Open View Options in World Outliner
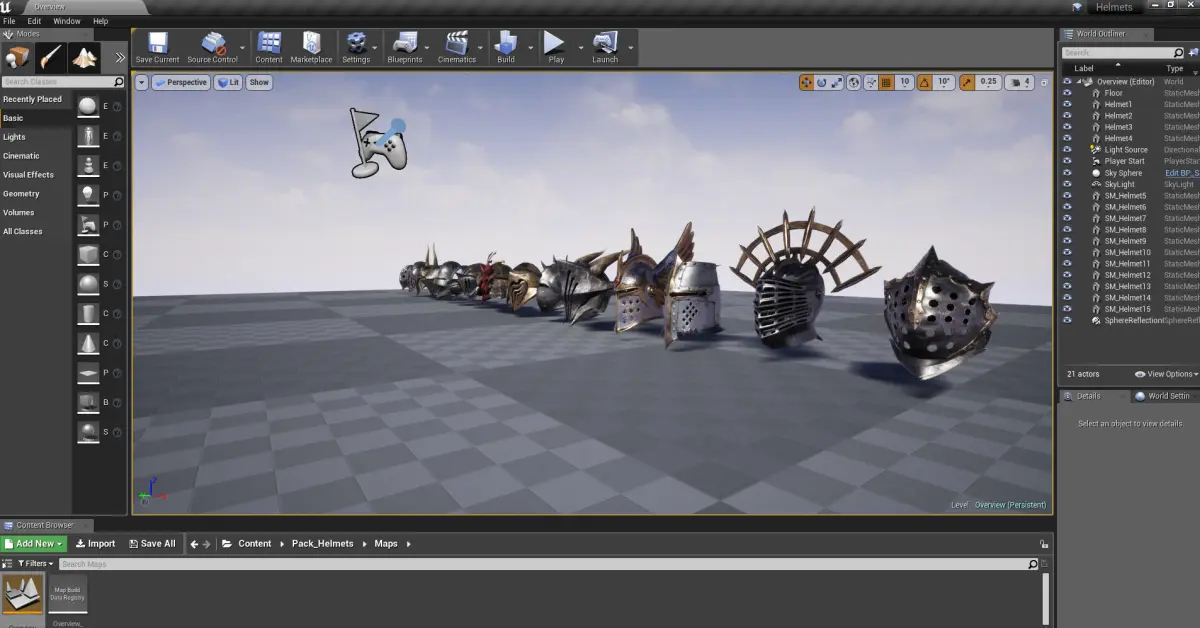 (x=1166, y=374)
